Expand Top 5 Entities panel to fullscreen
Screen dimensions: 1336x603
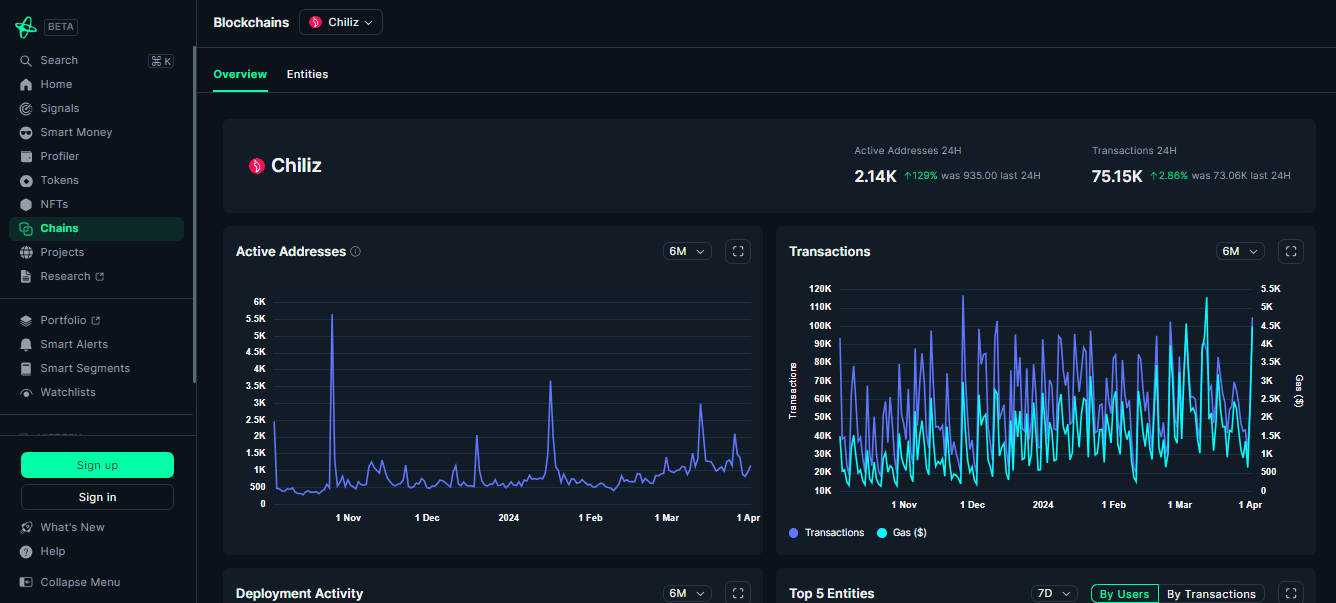pos(1291,593)
